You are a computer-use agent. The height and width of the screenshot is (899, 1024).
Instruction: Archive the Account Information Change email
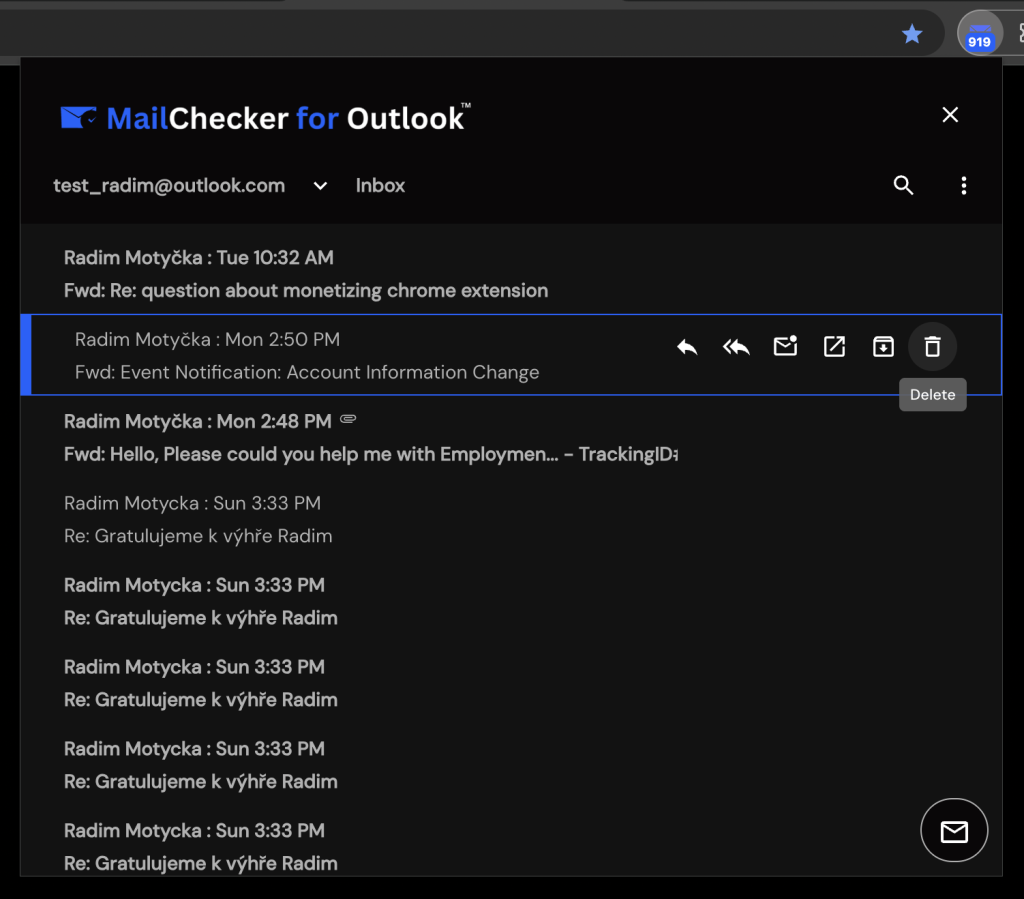(883, 346)
